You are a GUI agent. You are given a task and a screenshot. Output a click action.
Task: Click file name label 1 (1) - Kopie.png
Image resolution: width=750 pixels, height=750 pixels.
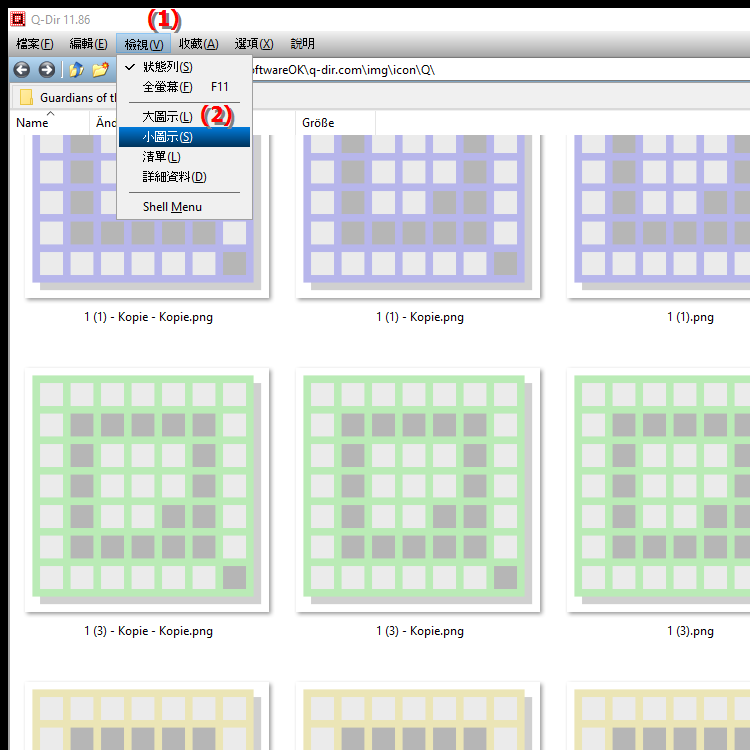coord(419,317)
